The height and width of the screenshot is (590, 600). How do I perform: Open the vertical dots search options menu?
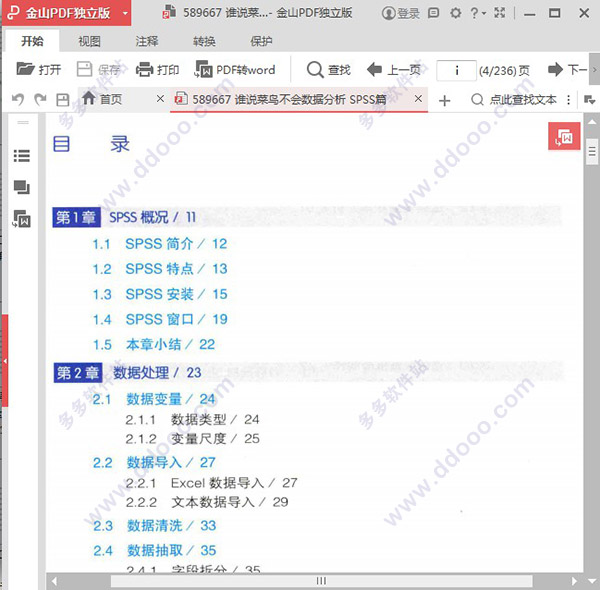pos(569,99)
